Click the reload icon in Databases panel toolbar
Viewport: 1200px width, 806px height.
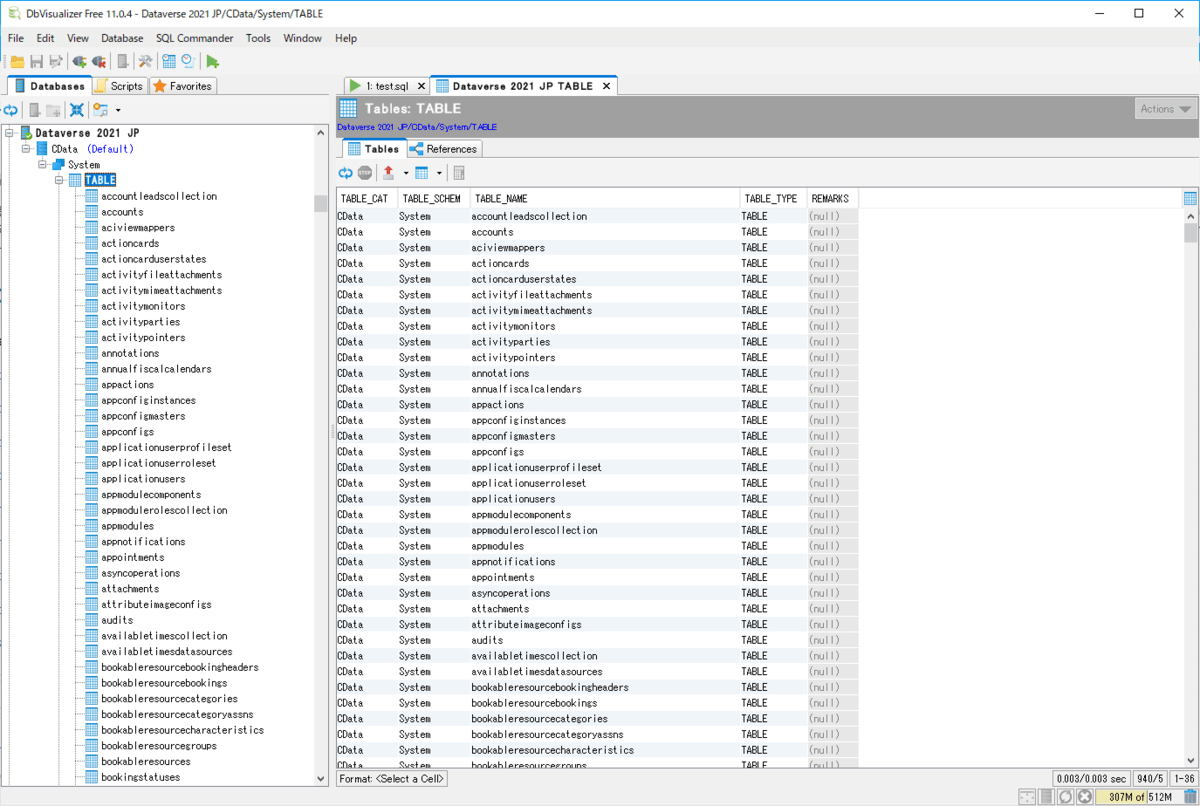11,110
